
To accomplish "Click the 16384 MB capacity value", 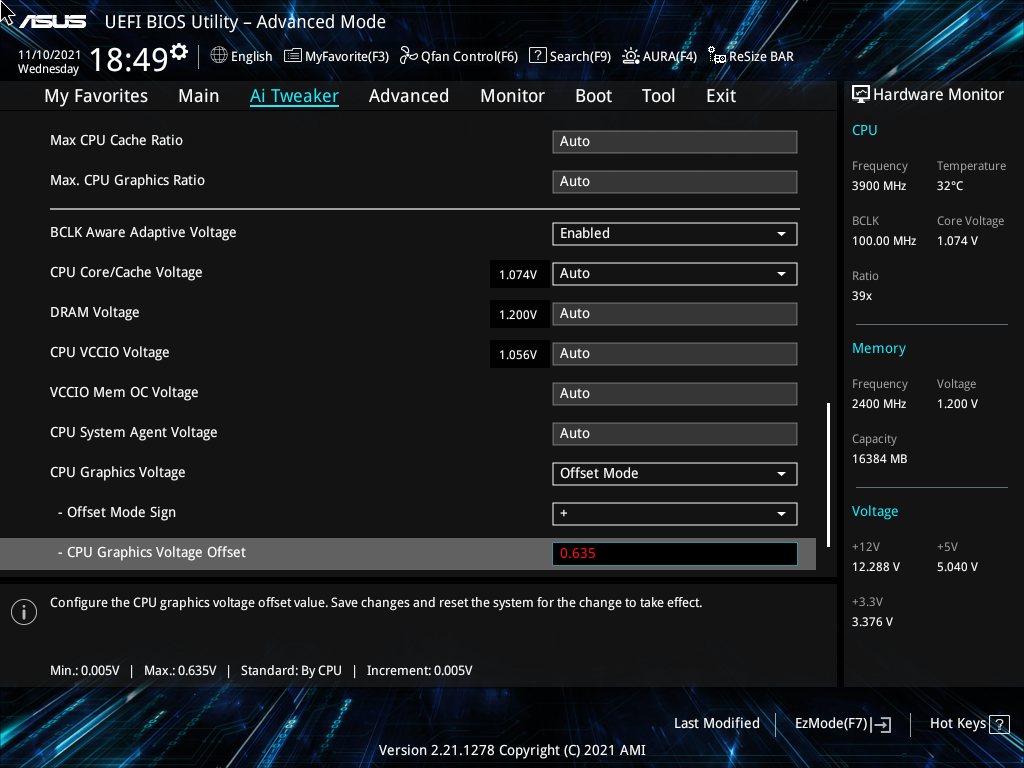I will [880, 459].
